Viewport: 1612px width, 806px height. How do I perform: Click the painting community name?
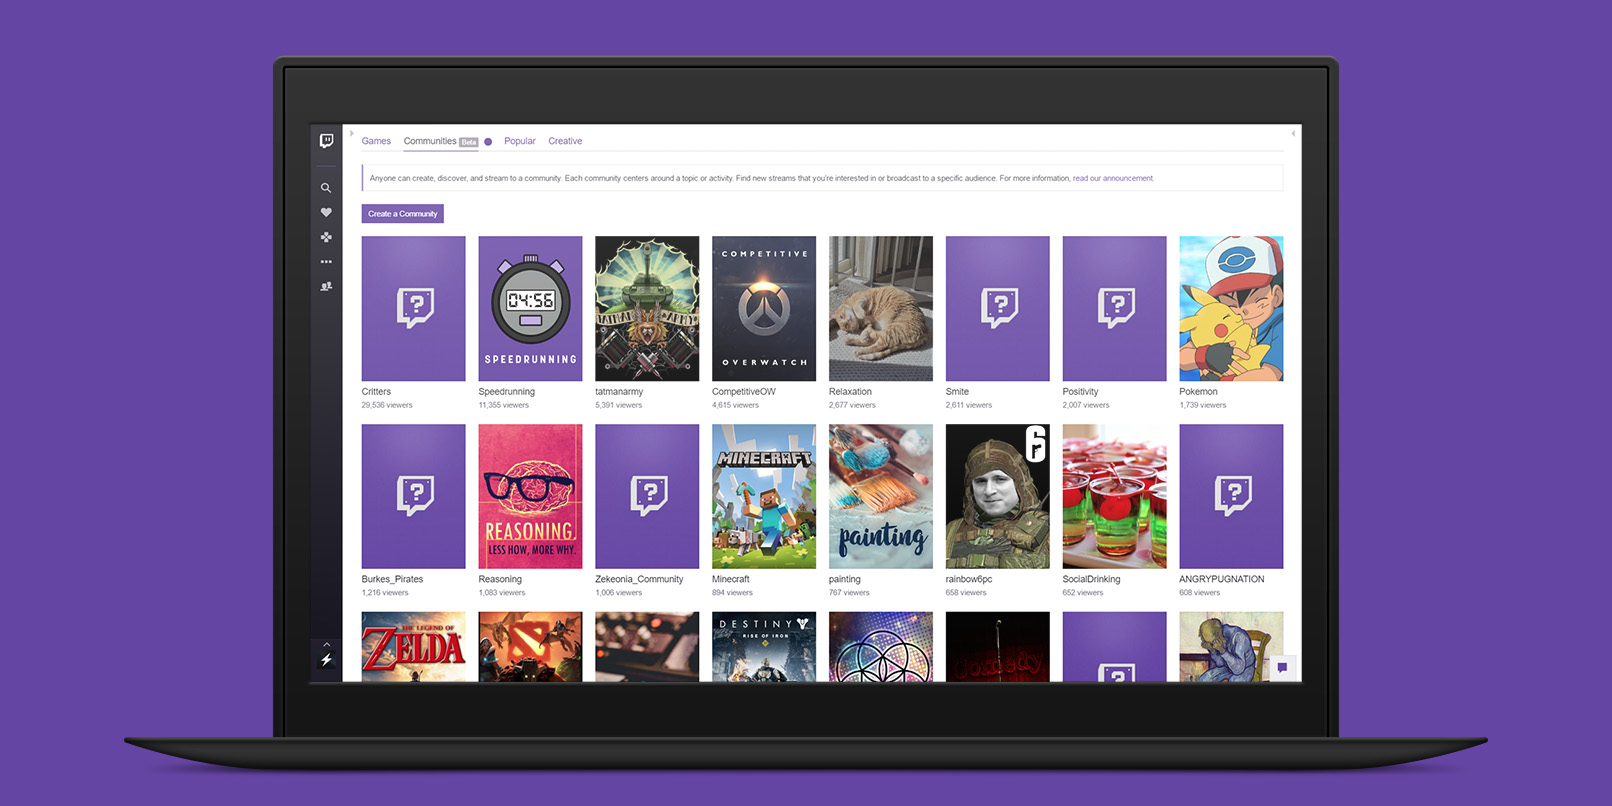(845, 579)
